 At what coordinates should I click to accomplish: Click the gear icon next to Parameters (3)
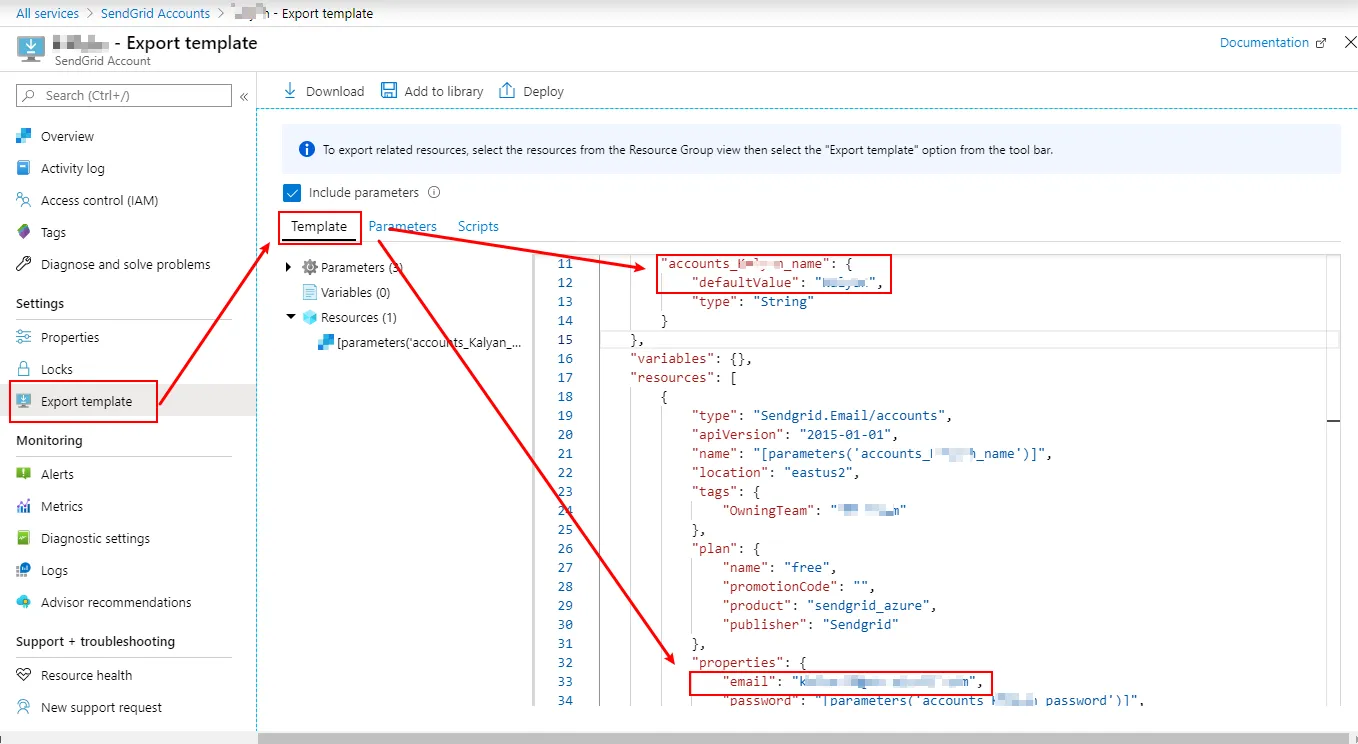click(310, 267)
